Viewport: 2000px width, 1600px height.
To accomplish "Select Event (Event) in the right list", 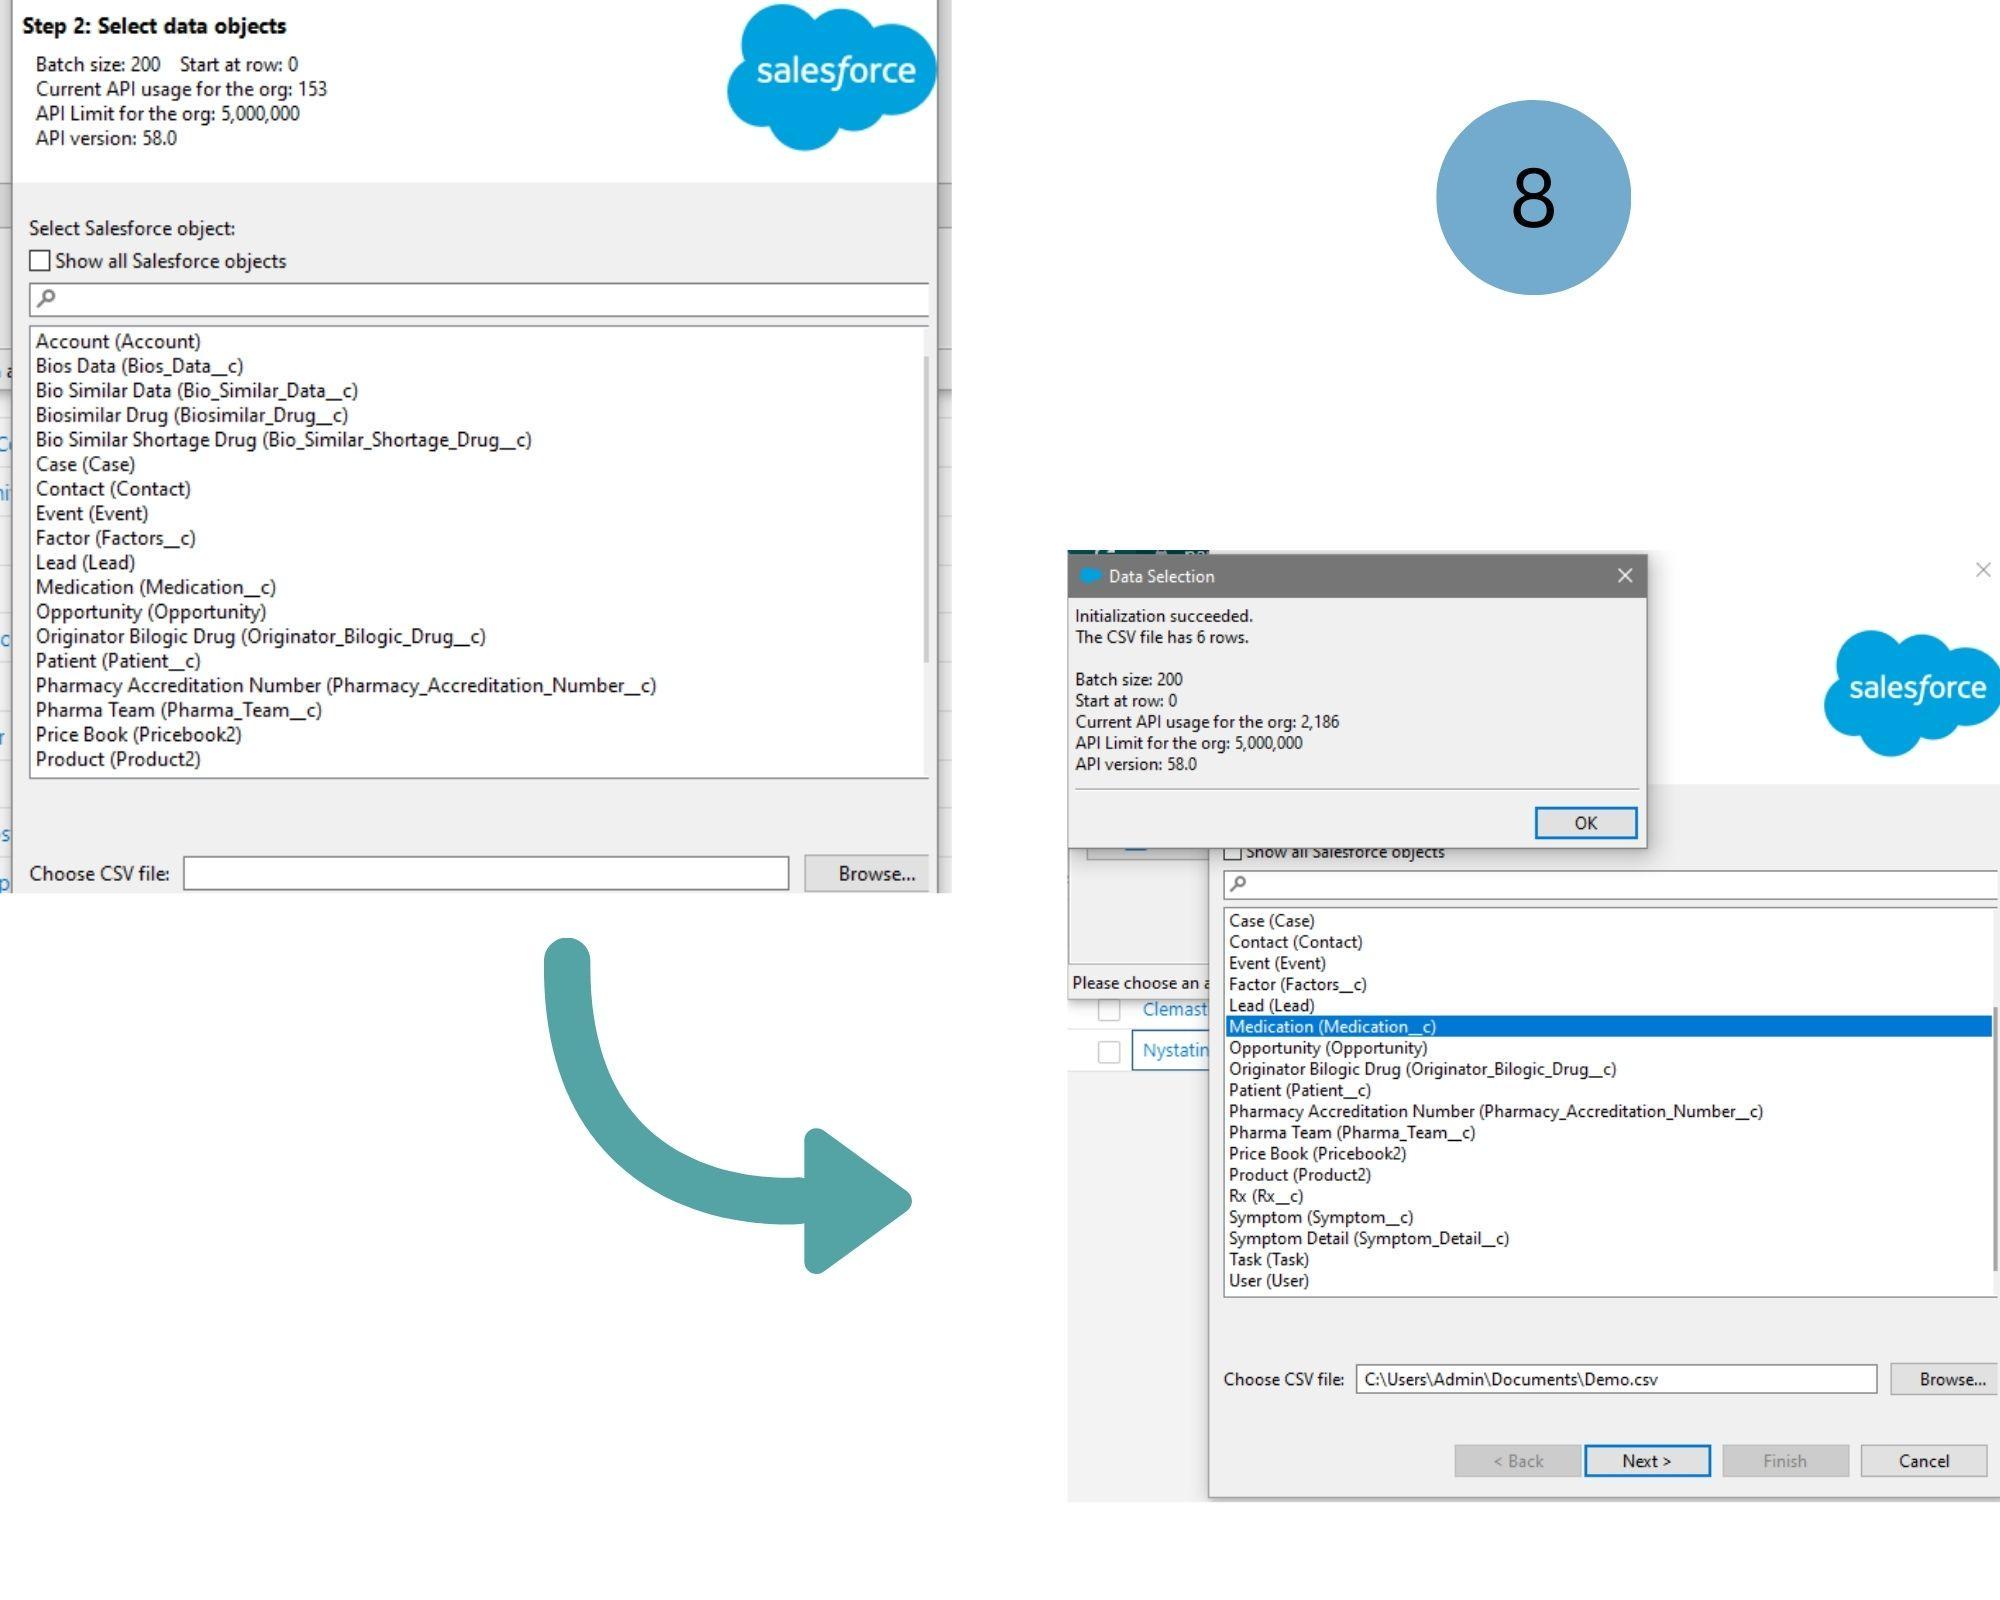I will (1278, 963).
